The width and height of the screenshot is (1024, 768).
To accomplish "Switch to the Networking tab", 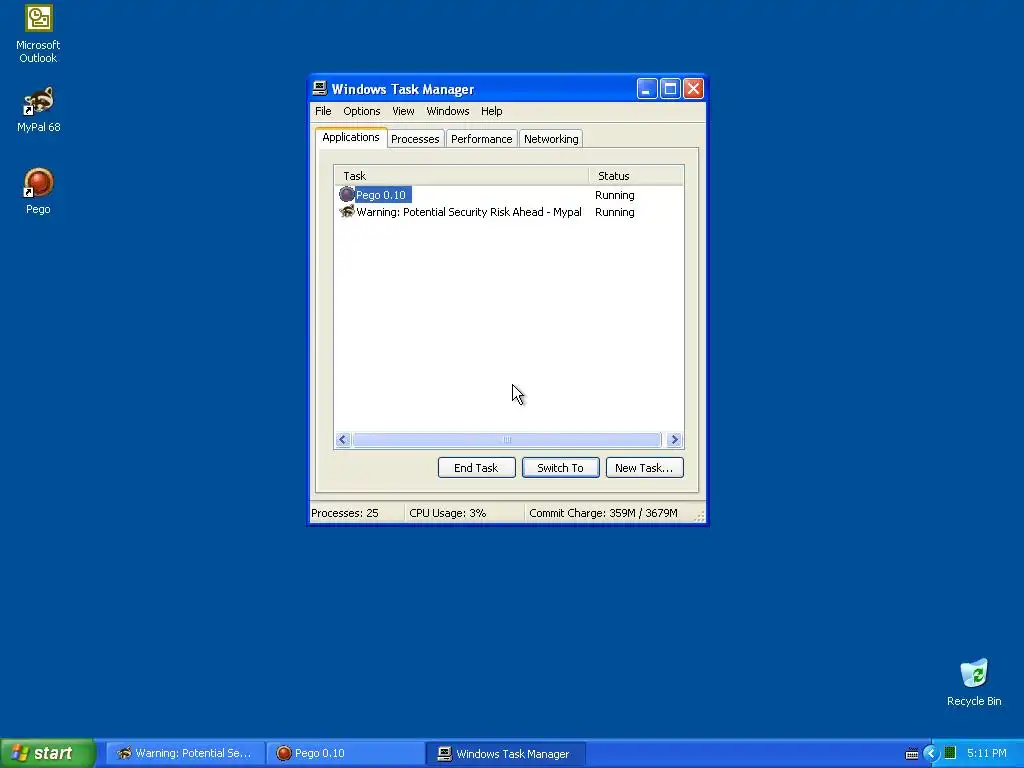I will 551,139.
